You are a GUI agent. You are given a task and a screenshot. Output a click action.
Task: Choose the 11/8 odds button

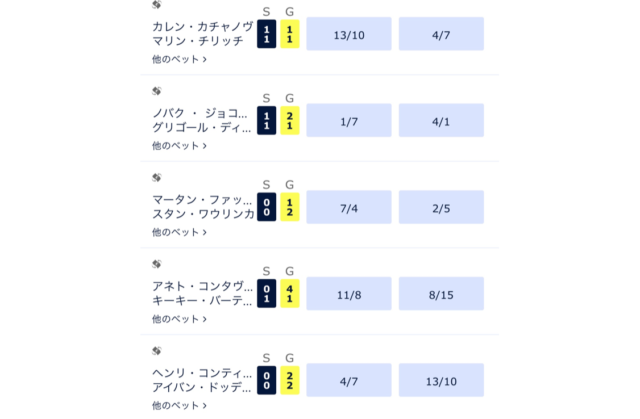(349, 295)
